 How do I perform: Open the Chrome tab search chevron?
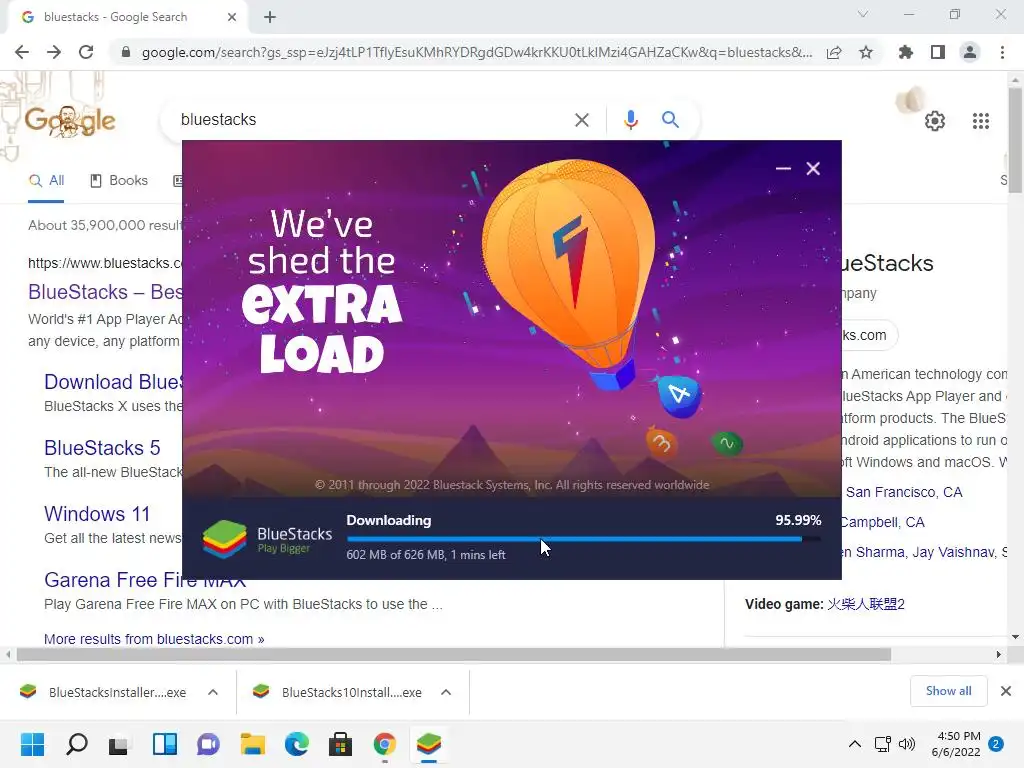(863, 14)
